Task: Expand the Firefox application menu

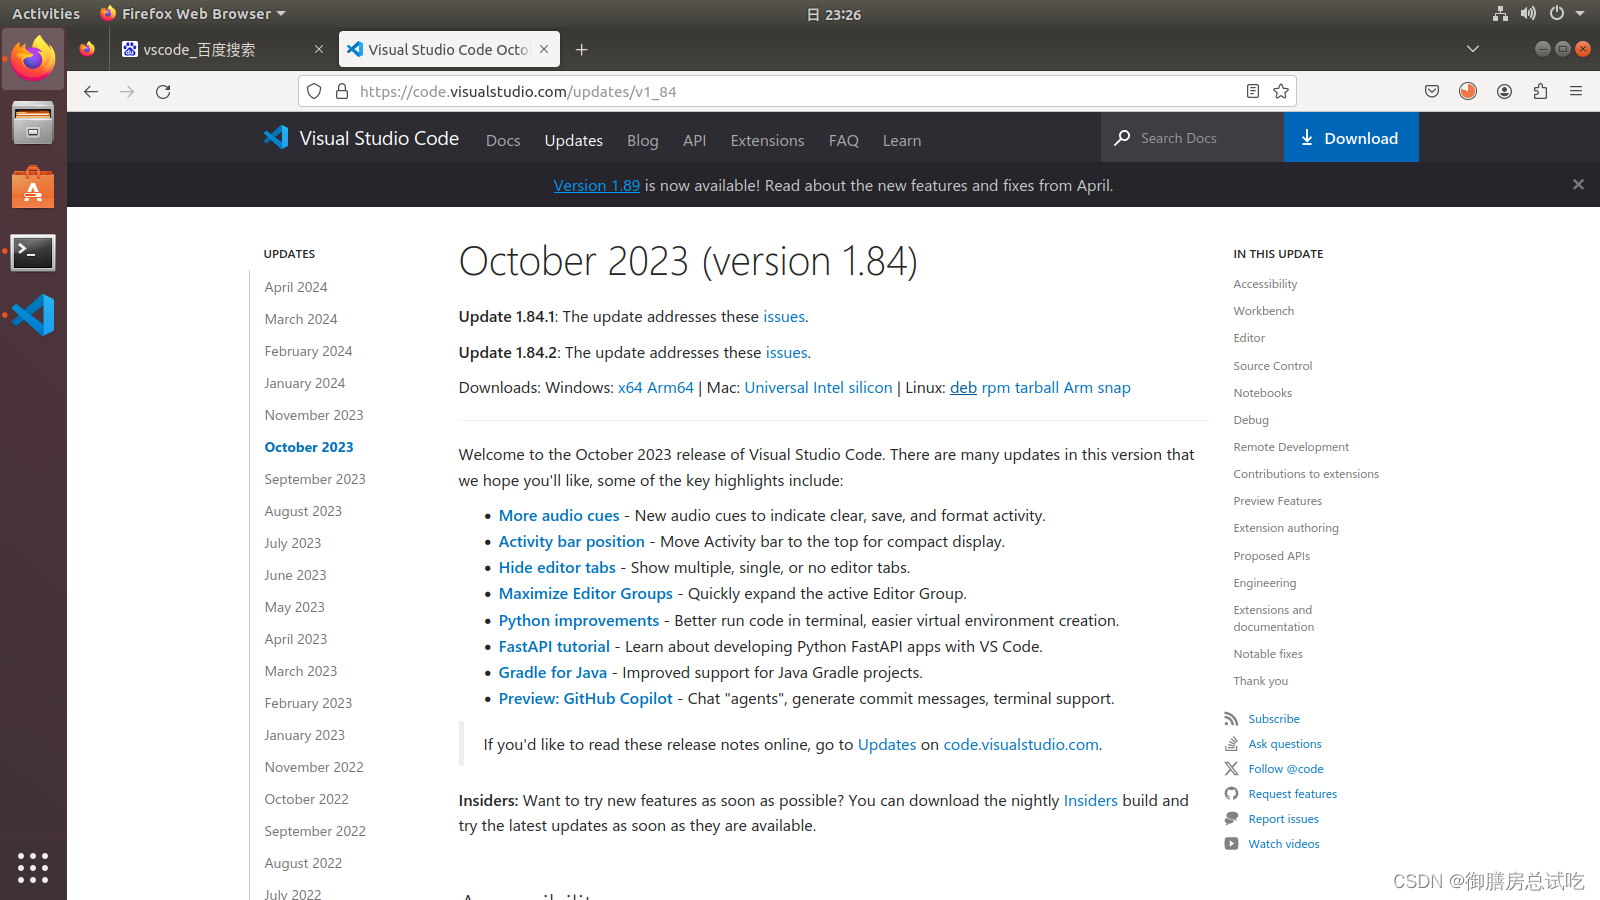Action: 1576,91
